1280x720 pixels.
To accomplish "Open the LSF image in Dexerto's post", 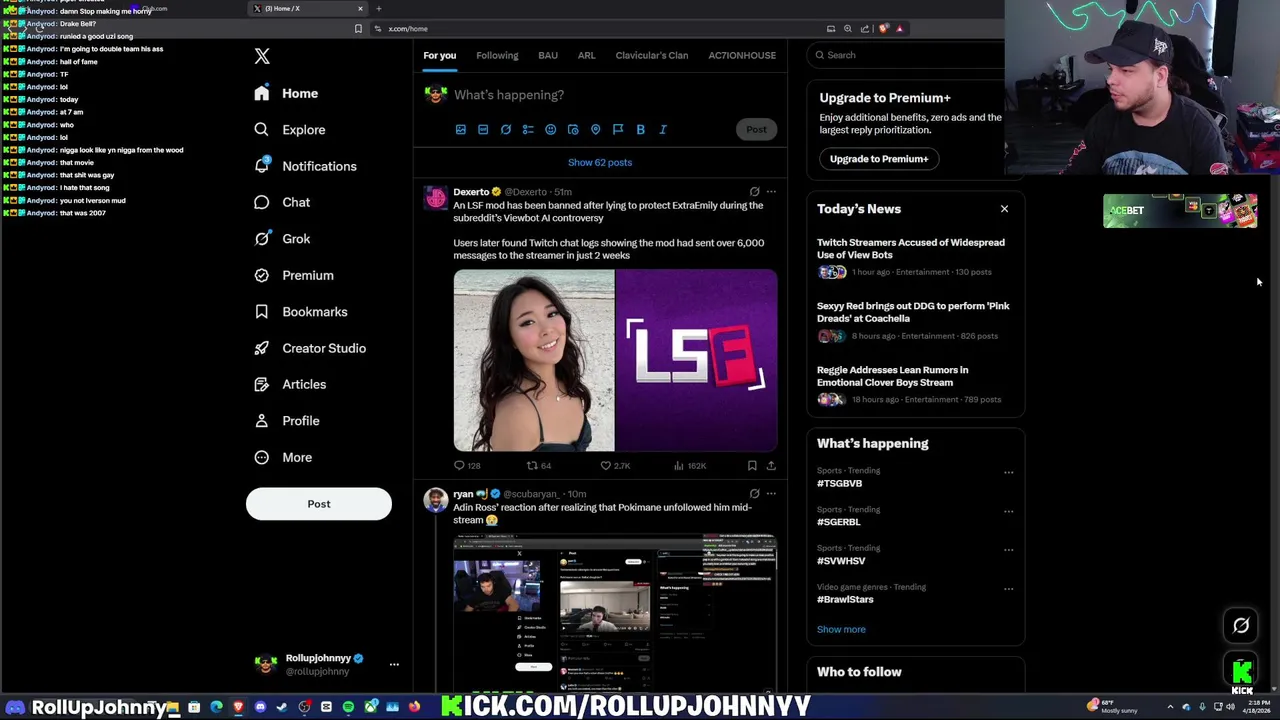I will (697, 361).
